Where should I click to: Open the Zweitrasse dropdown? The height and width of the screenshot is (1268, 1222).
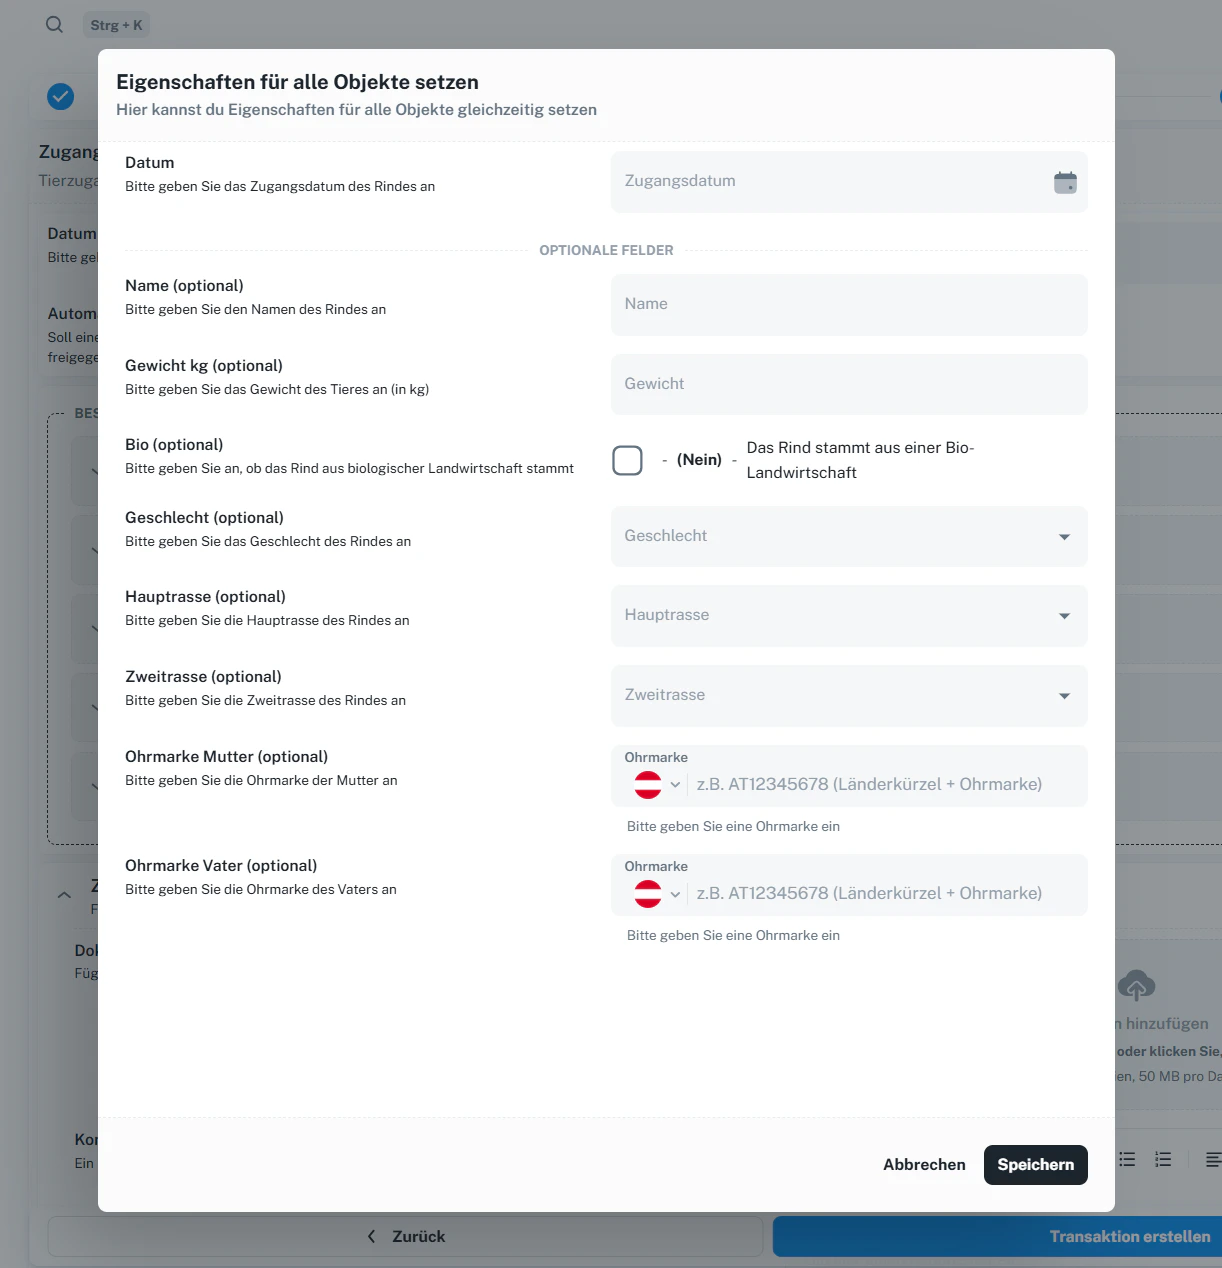click(849, 695)
